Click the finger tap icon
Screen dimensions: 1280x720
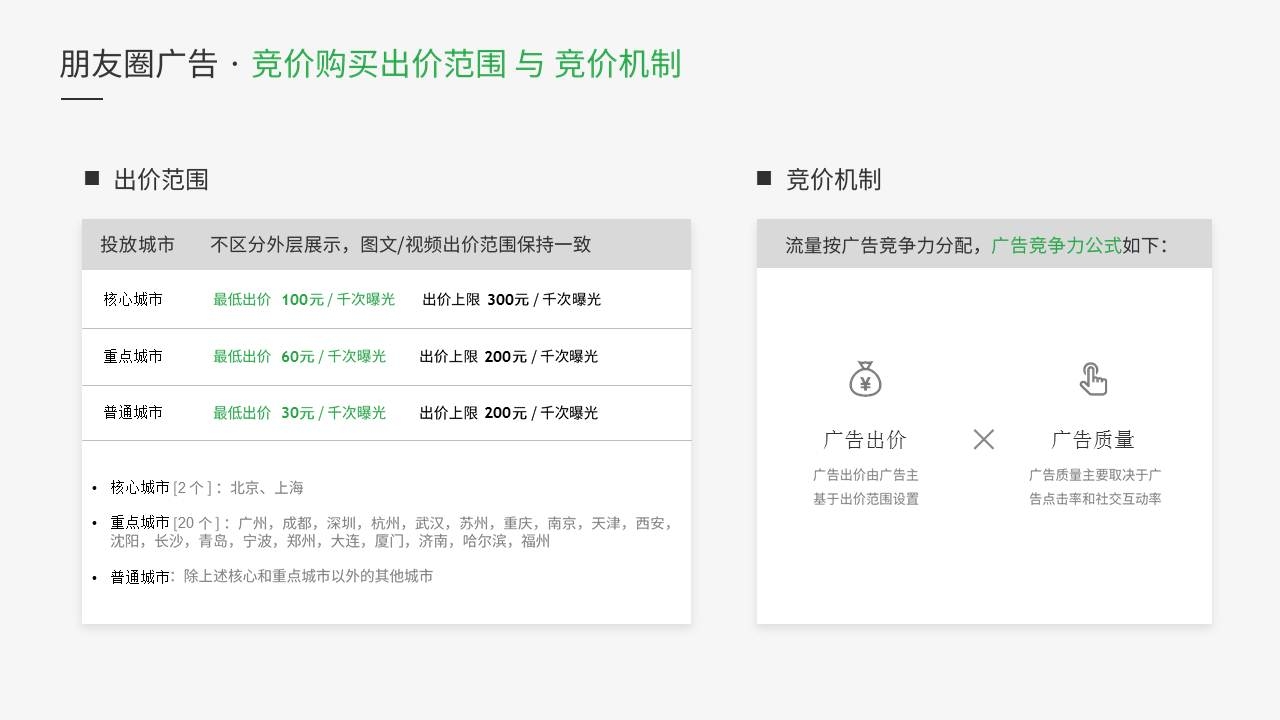[1093, 379]
